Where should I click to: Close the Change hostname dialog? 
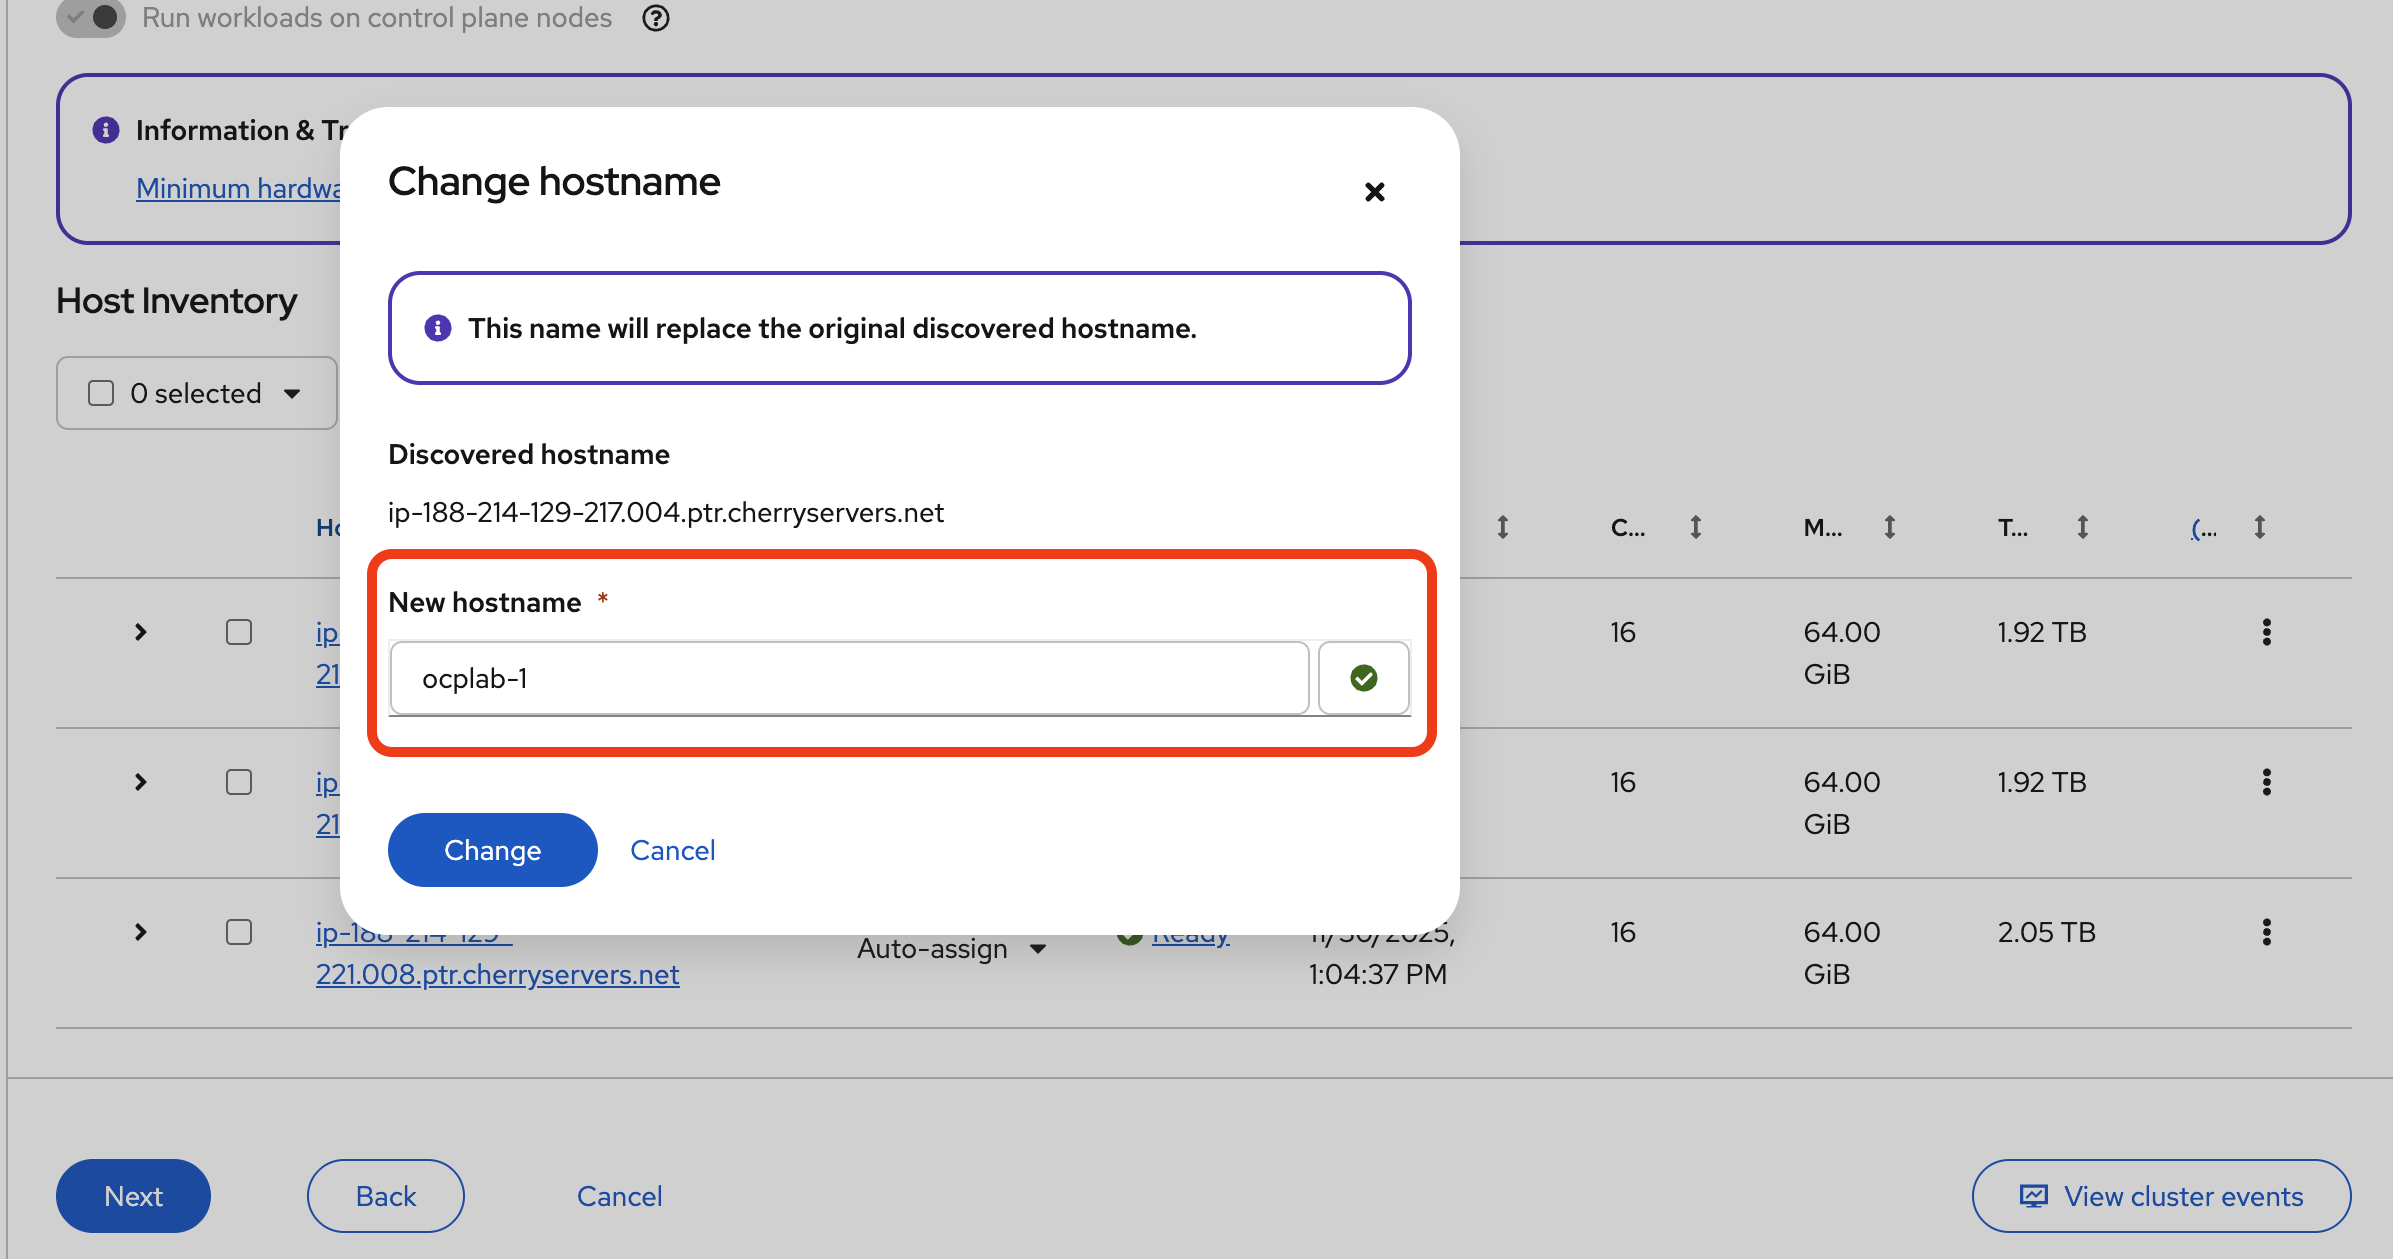1374,192
